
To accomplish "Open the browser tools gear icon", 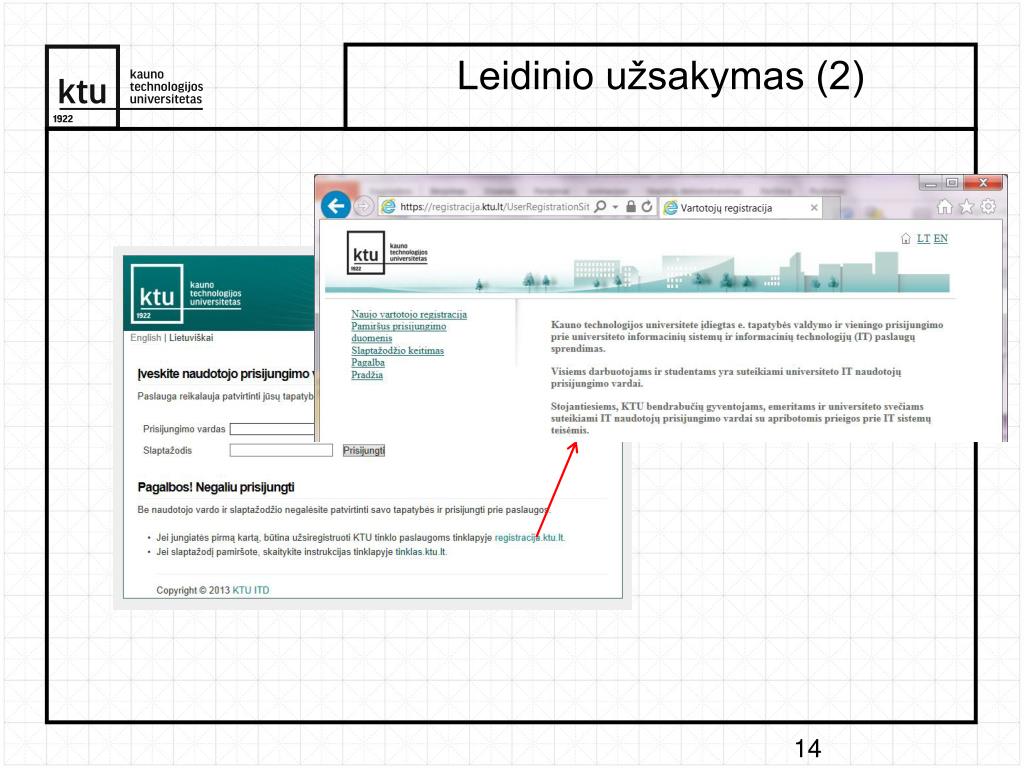I will (989, 207).
